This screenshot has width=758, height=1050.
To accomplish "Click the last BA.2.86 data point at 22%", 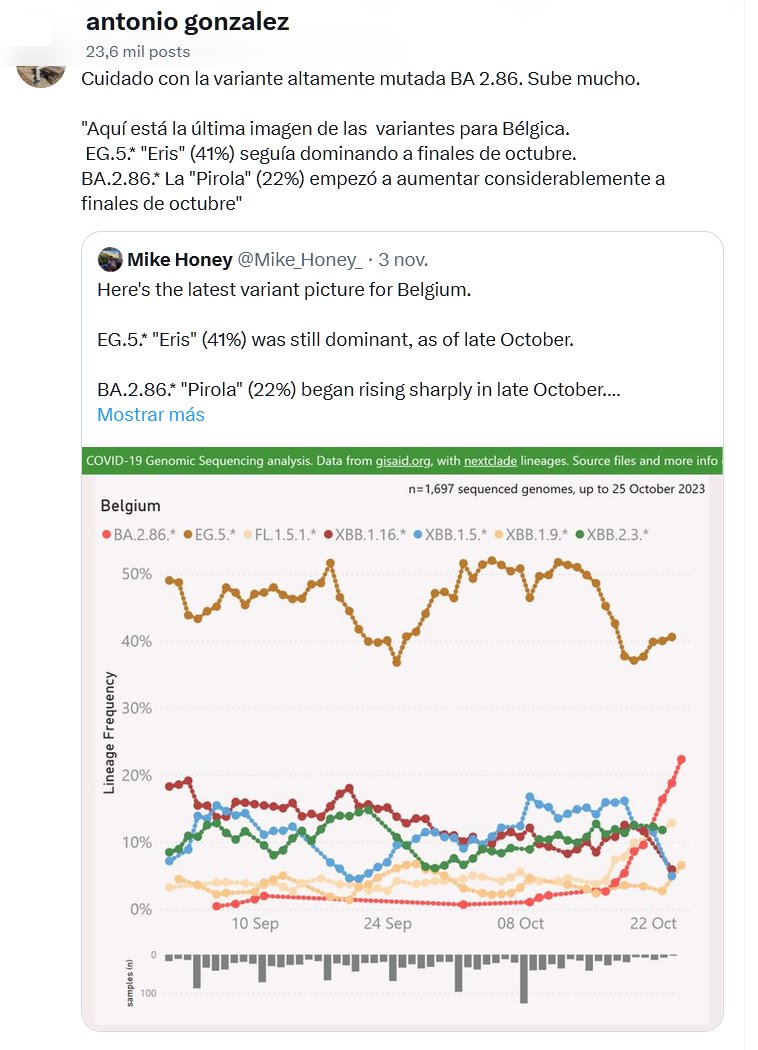I will tap(681, 759).
